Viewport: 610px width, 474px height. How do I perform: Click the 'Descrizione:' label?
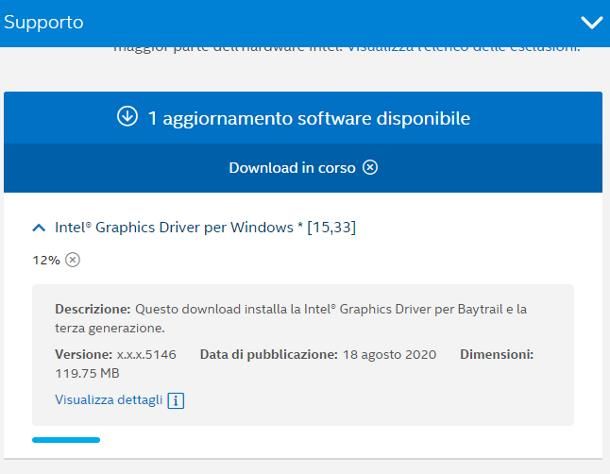point(93,309)
